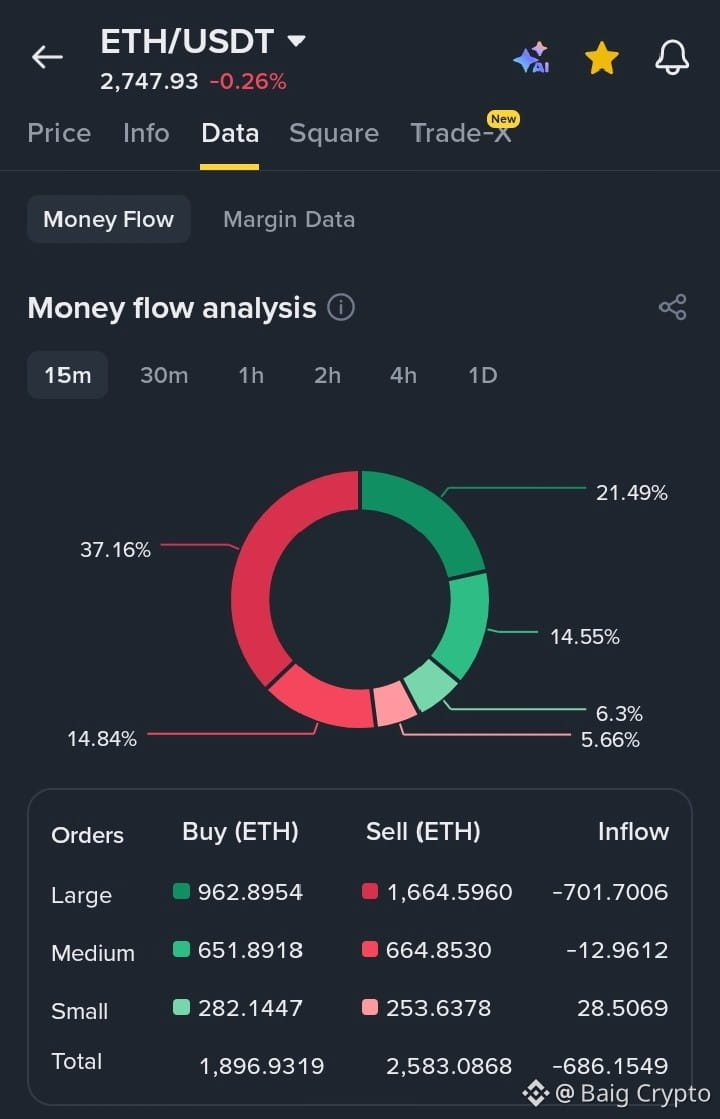Image resolution: width=720 pixels, height=1119 pixels.
Task: Open price alerts bell icon
Action: tap(672, 57)
